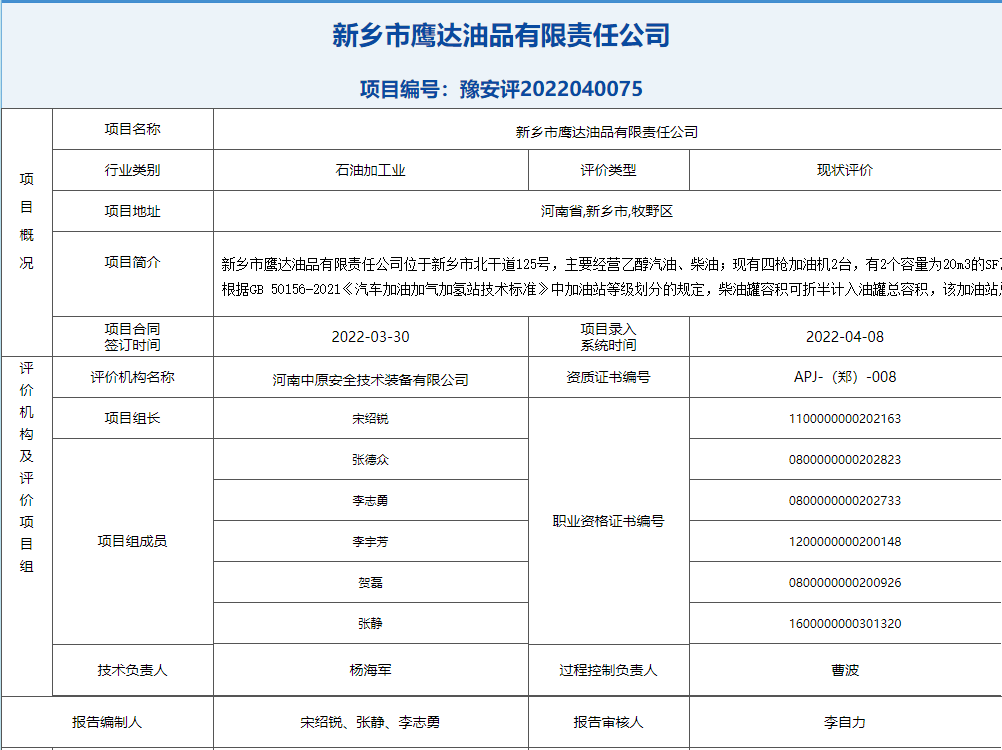Click the 职业资格证书编号 label

pos(608,521)
